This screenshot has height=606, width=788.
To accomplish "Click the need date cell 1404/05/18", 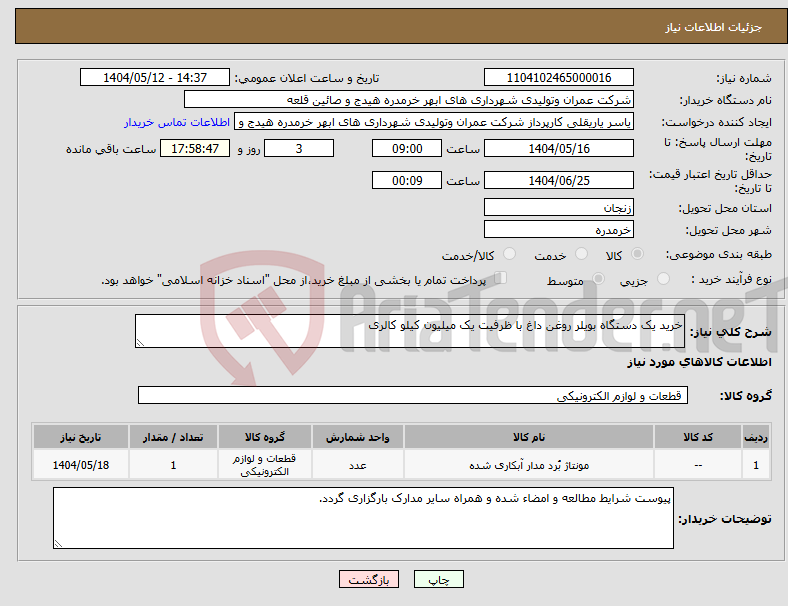I will click(x=80, y=465).
